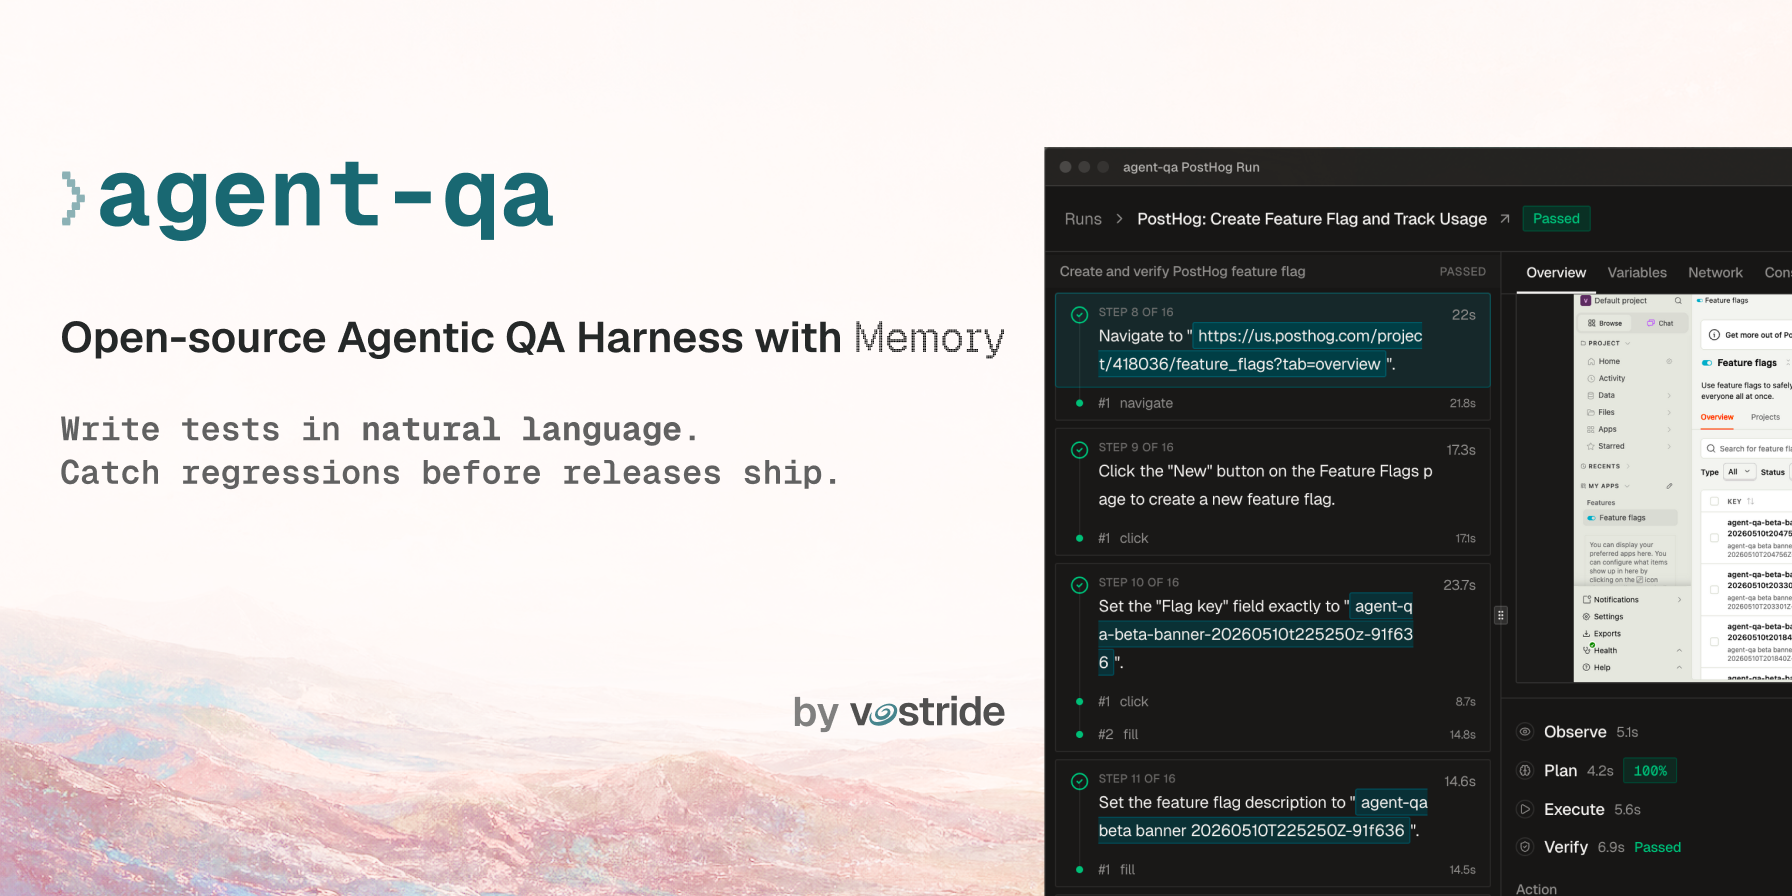Select the Overview tab in the run panel
This screenshot has width=1792, height=896.
click(x=1556, y=273)
